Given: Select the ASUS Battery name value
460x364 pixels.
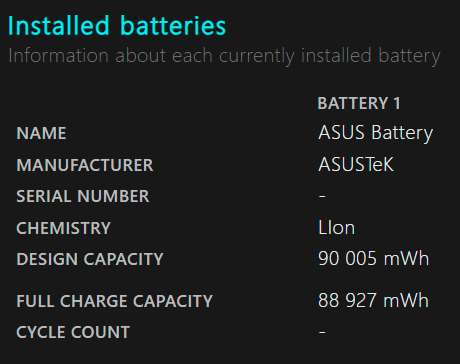Looking at the screenshot, I should (x=376, y=133).
